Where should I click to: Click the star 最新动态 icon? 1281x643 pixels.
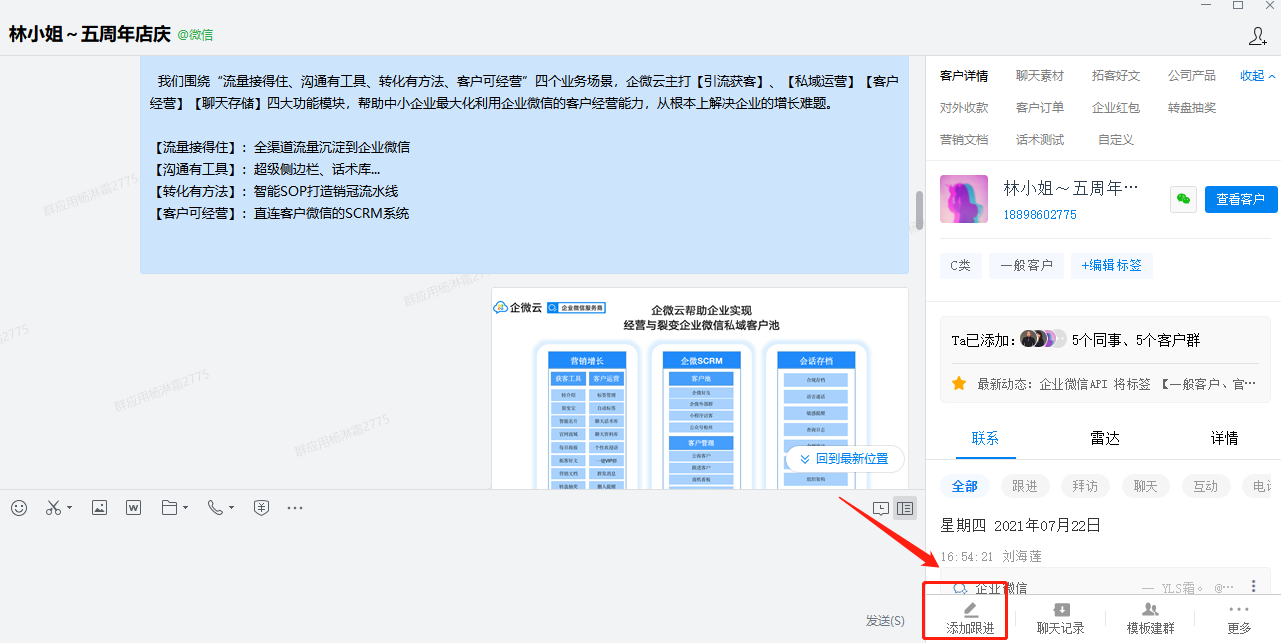[x=959, y=383]
